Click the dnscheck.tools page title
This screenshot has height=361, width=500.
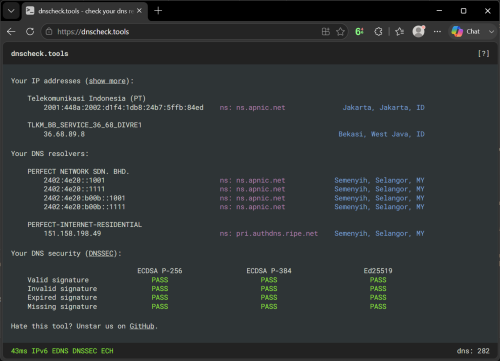tap(40, 54)
